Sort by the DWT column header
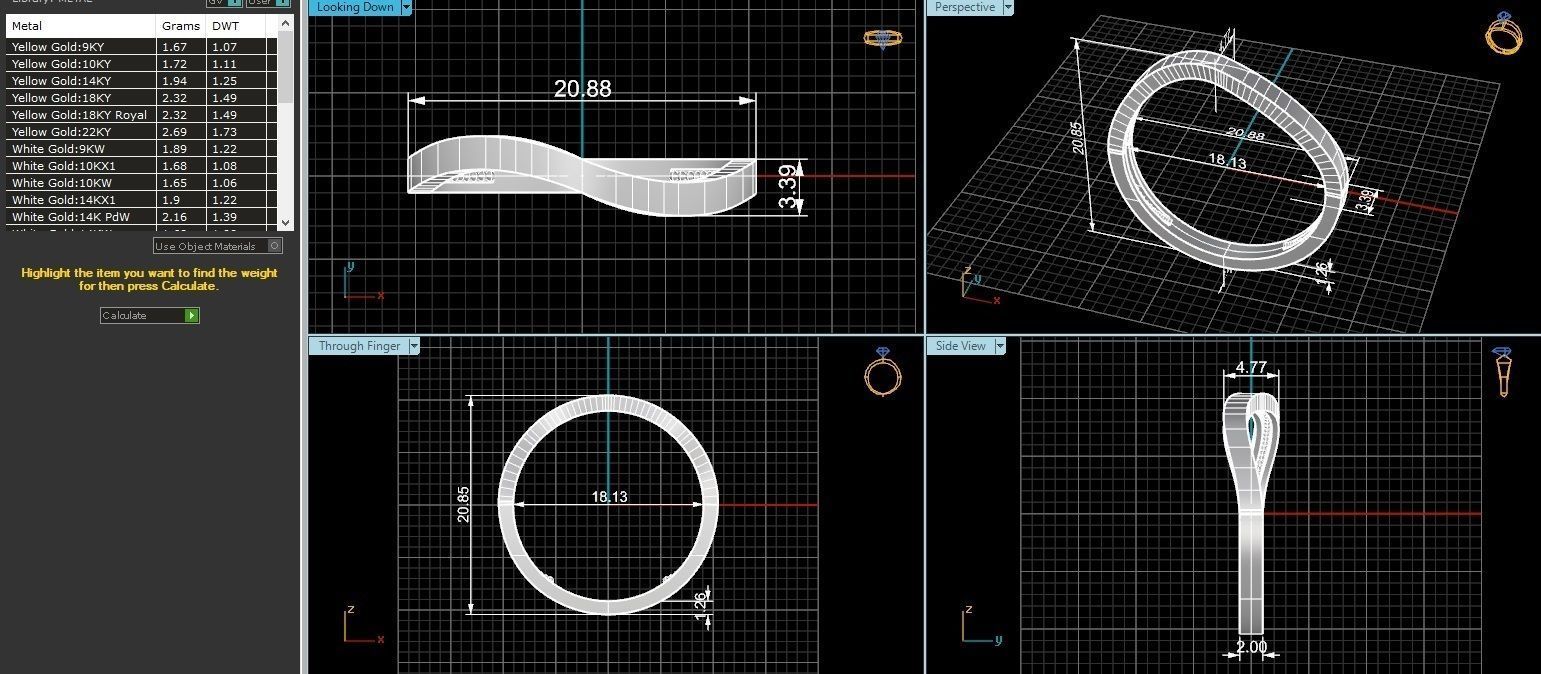Viewport: 1541px width, 674px height. (x=236, y=26)
